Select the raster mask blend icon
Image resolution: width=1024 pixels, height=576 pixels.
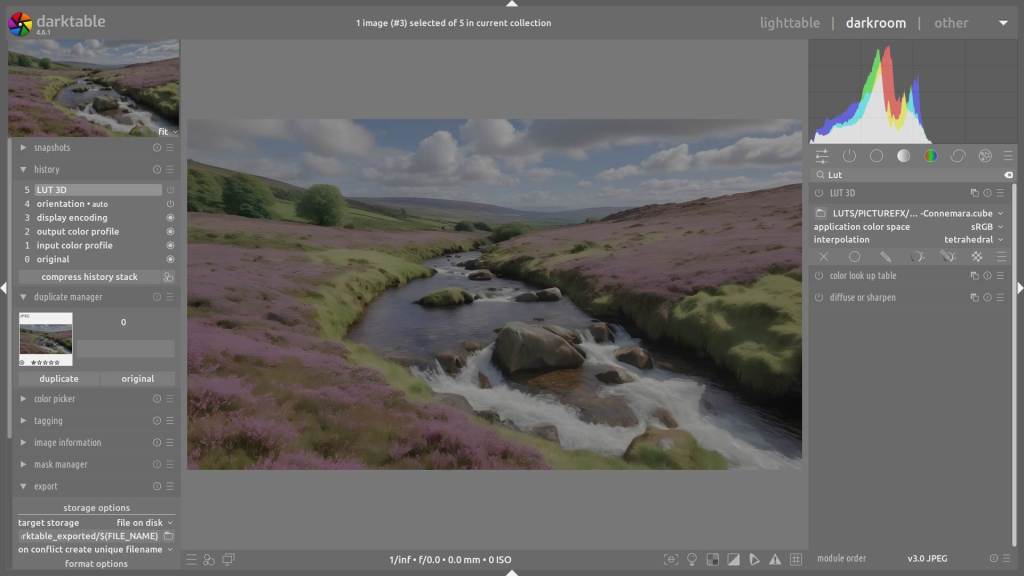click(977, 257)
